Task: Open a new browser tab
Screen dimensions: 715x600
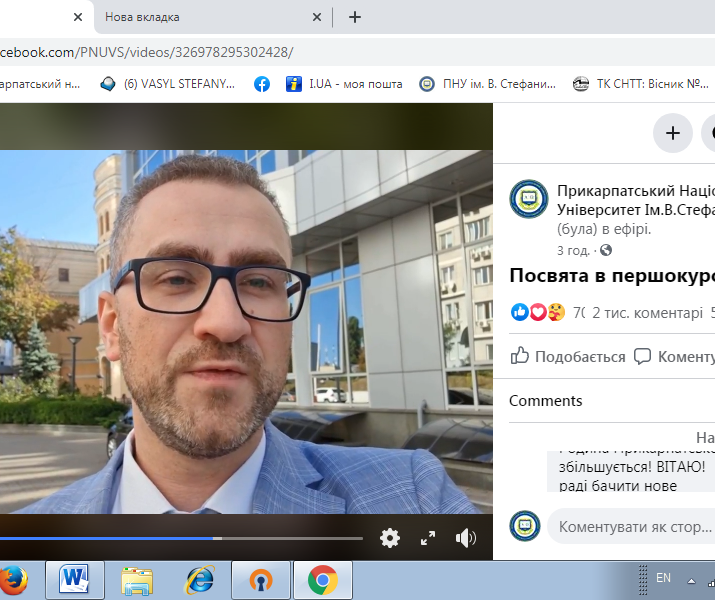Action: coord(355,17)
